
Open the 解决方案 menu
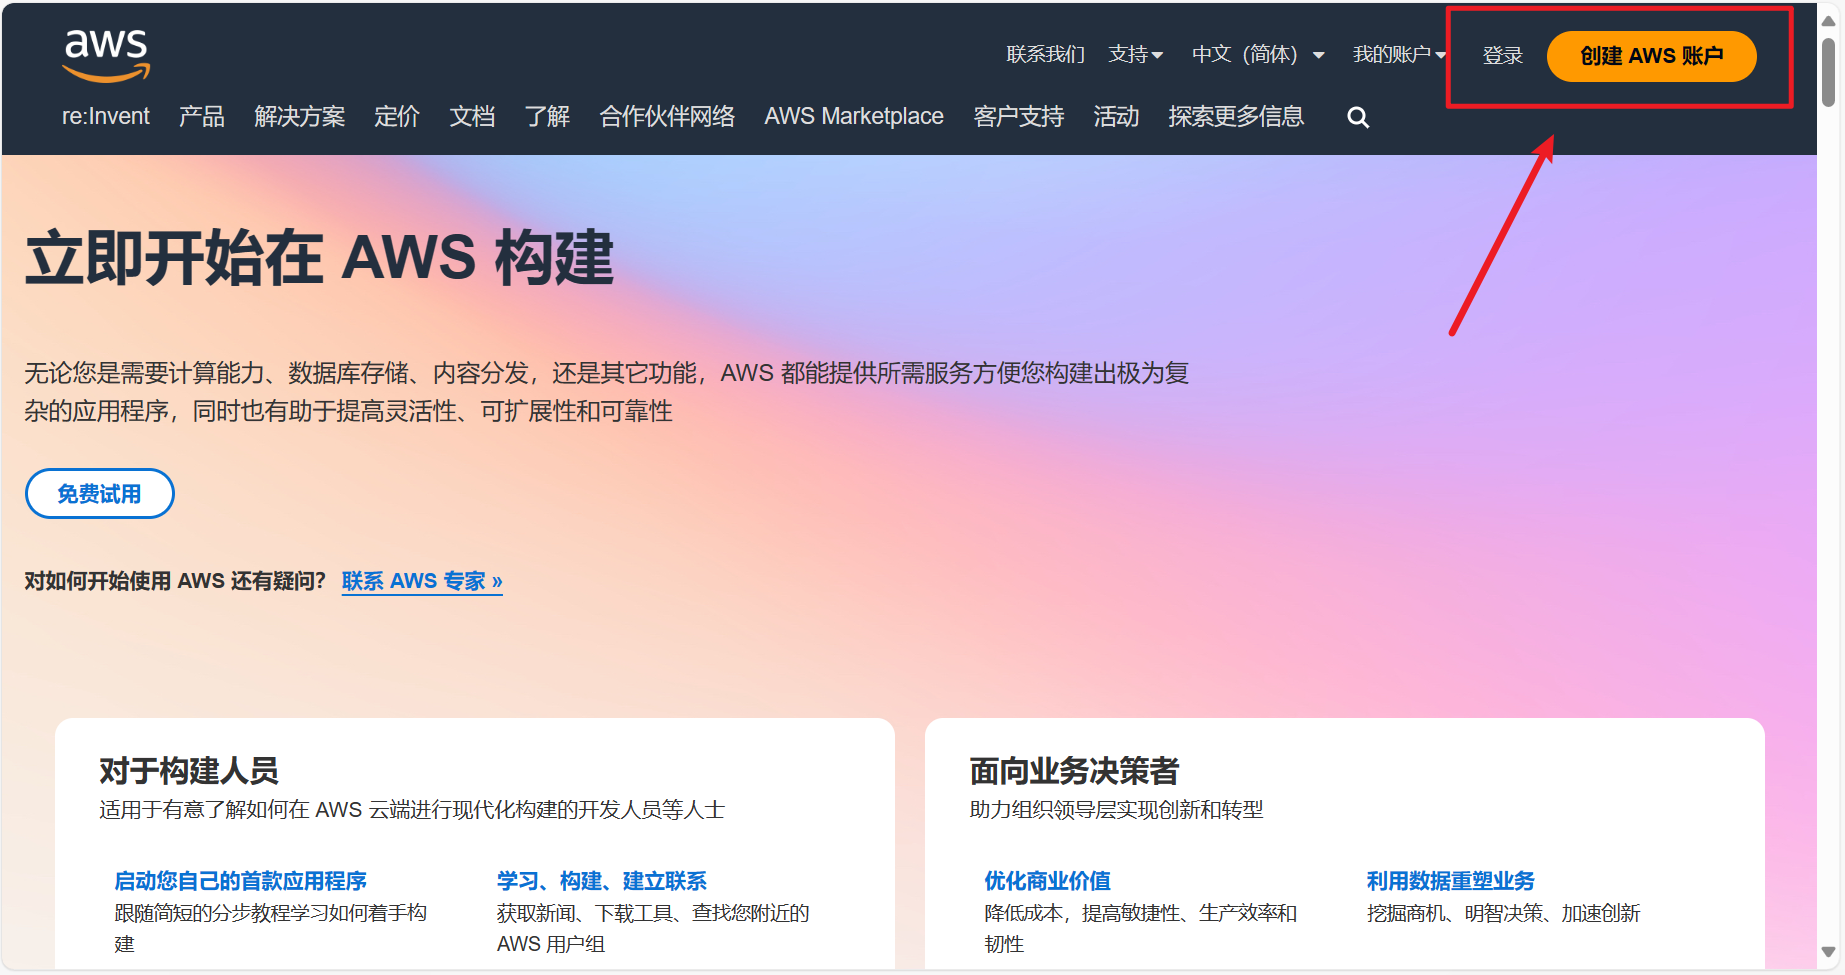(299, 116)
